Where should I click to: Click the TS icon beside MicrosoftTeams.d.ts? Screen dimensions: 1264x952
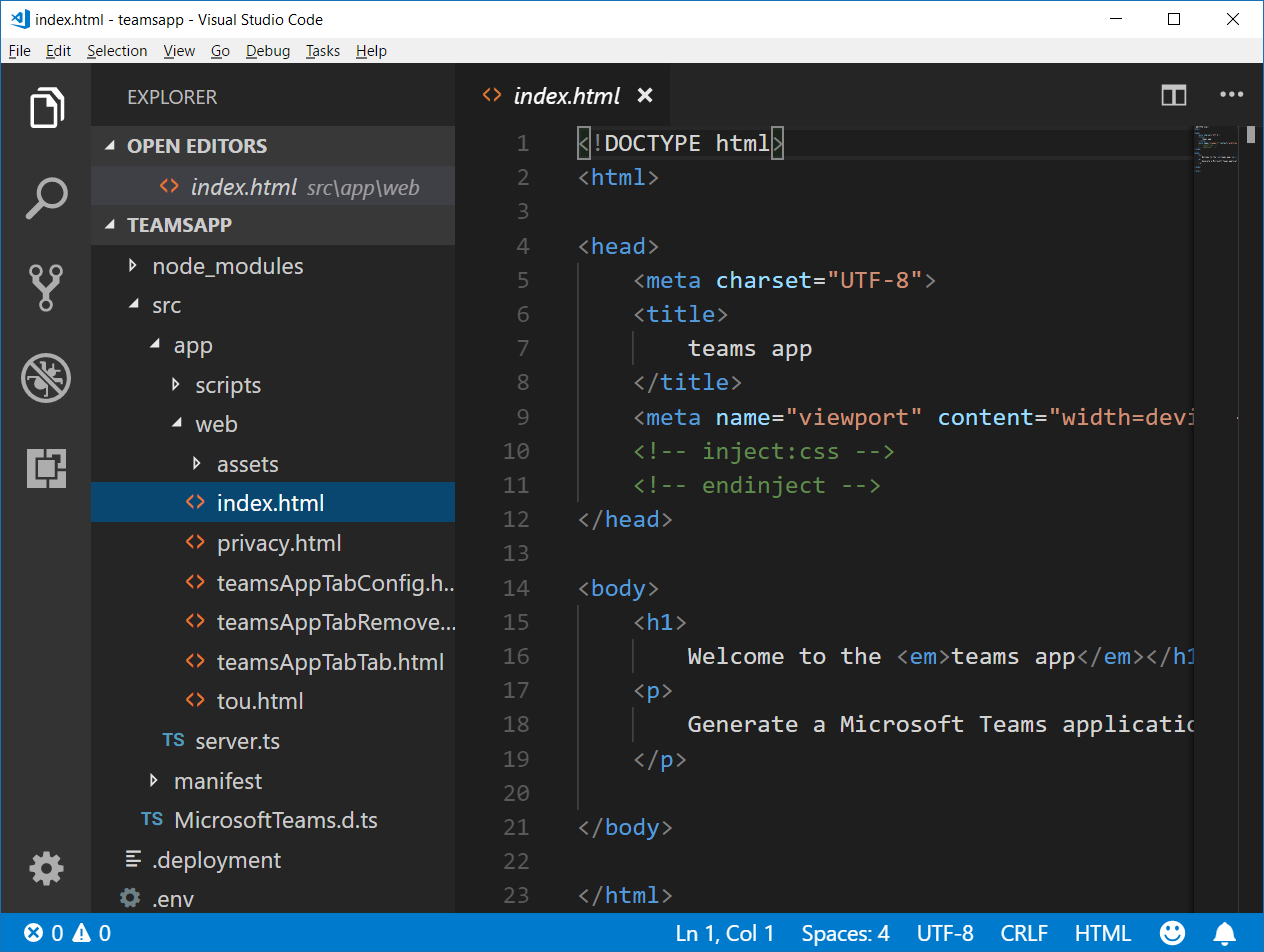coord(152,820)
